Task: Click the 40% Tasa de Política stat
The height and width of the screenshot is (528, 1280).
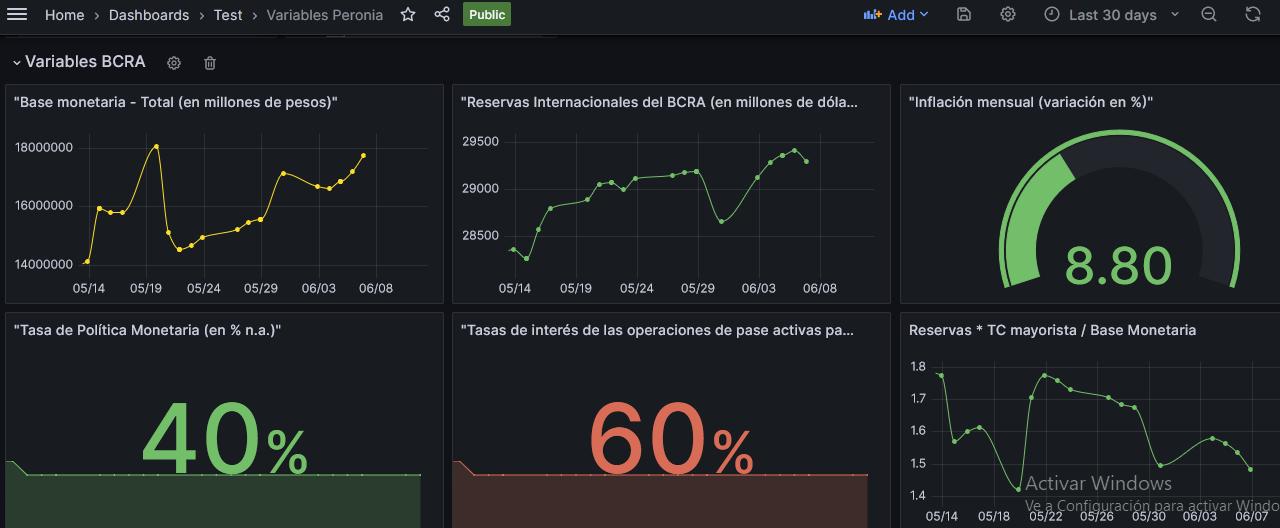Action: pyautogui.click(x=224, y=440)
